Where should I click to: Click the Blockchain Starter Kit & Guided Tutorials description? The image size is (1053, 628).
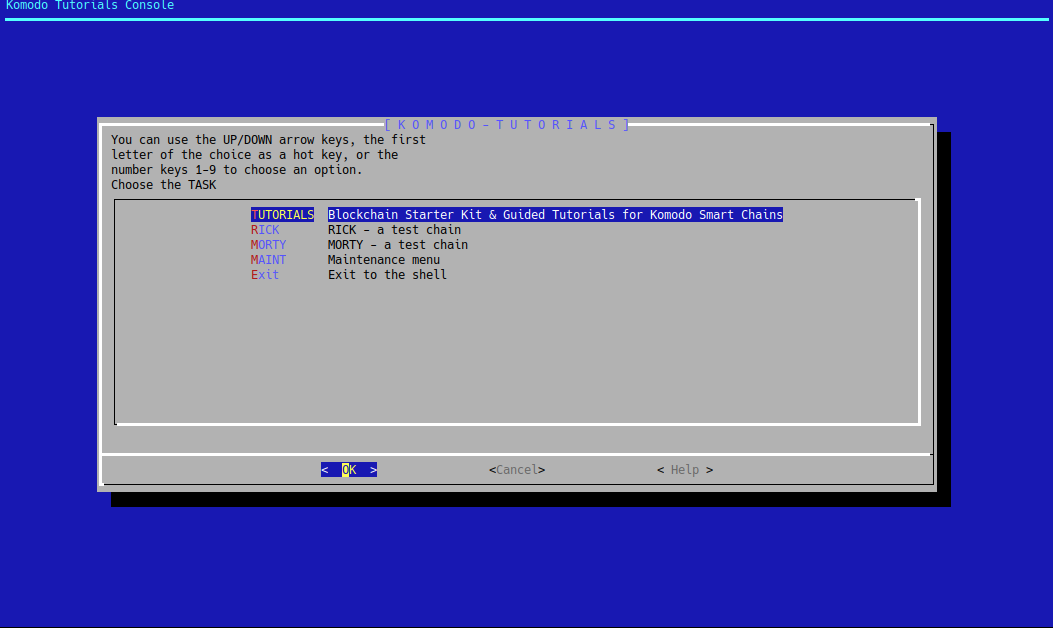(555, 215)
